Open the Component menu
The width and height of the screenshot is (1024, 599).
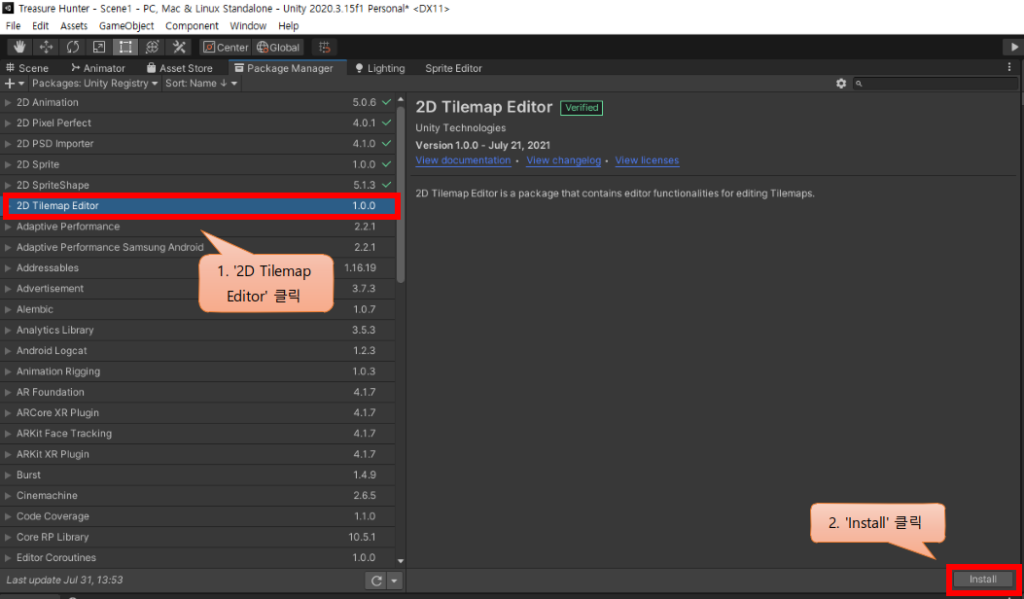(x=192, y=25)
